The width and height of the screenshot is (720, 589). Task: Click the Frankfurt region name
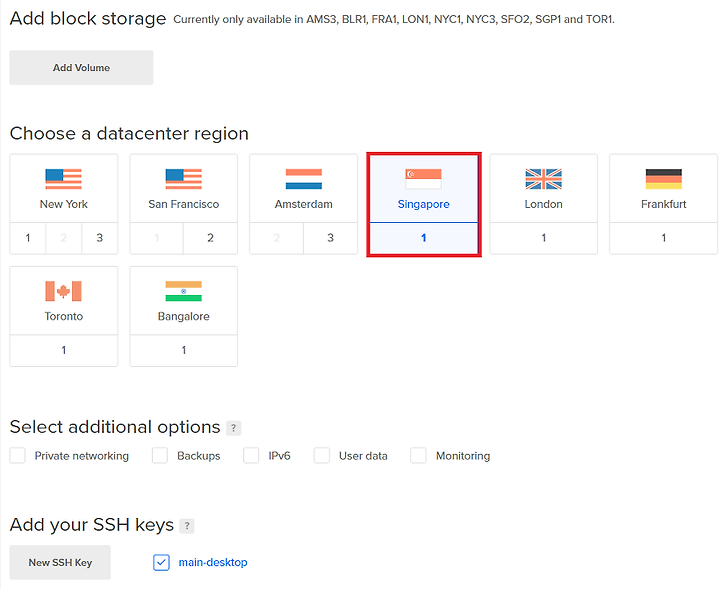click(664, 204)
